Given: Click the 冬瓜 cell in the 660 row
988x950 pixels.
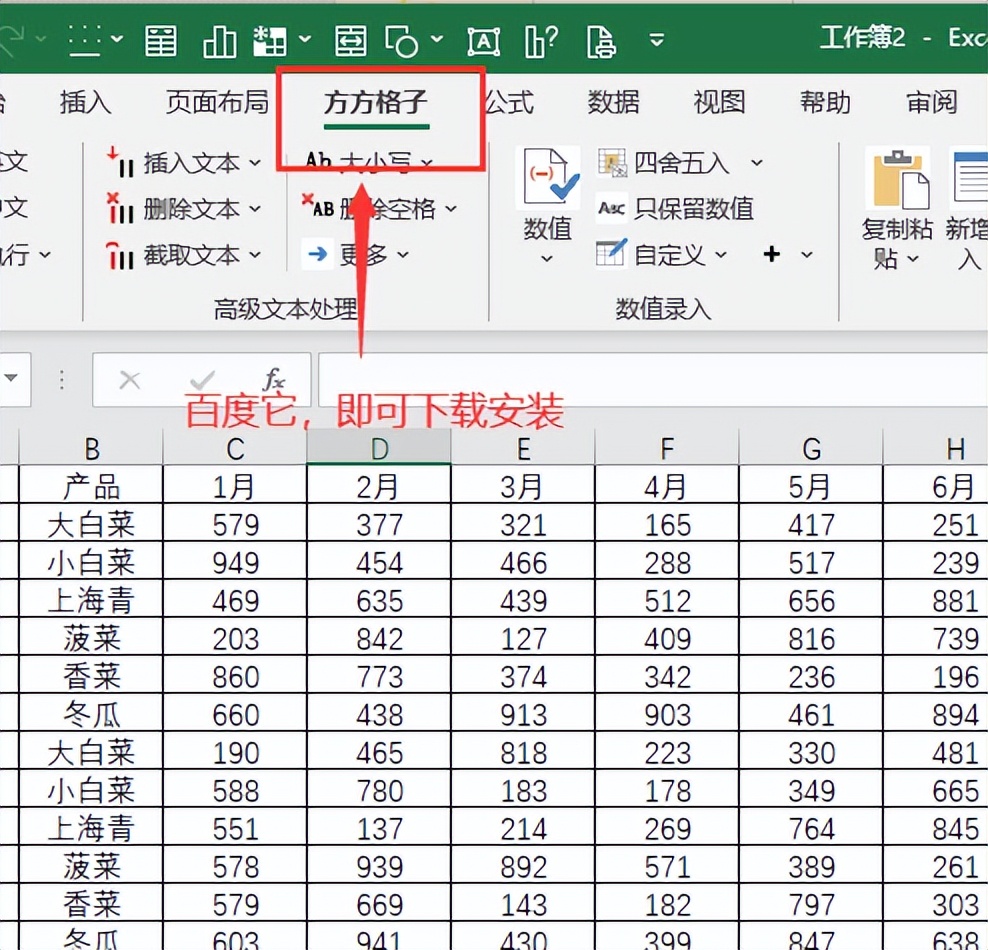Looking at the screenshot, I should click(91, 713).
